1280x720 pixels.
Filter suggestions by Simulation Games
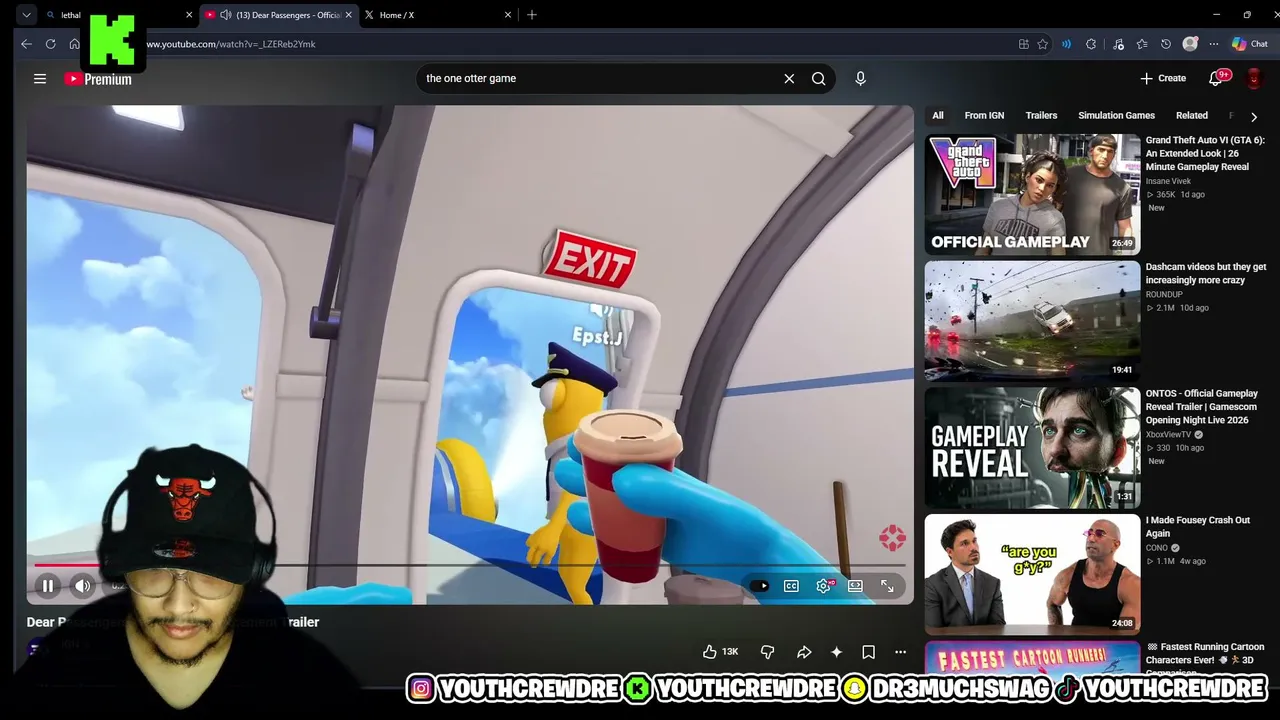(x=1116, y=116)
